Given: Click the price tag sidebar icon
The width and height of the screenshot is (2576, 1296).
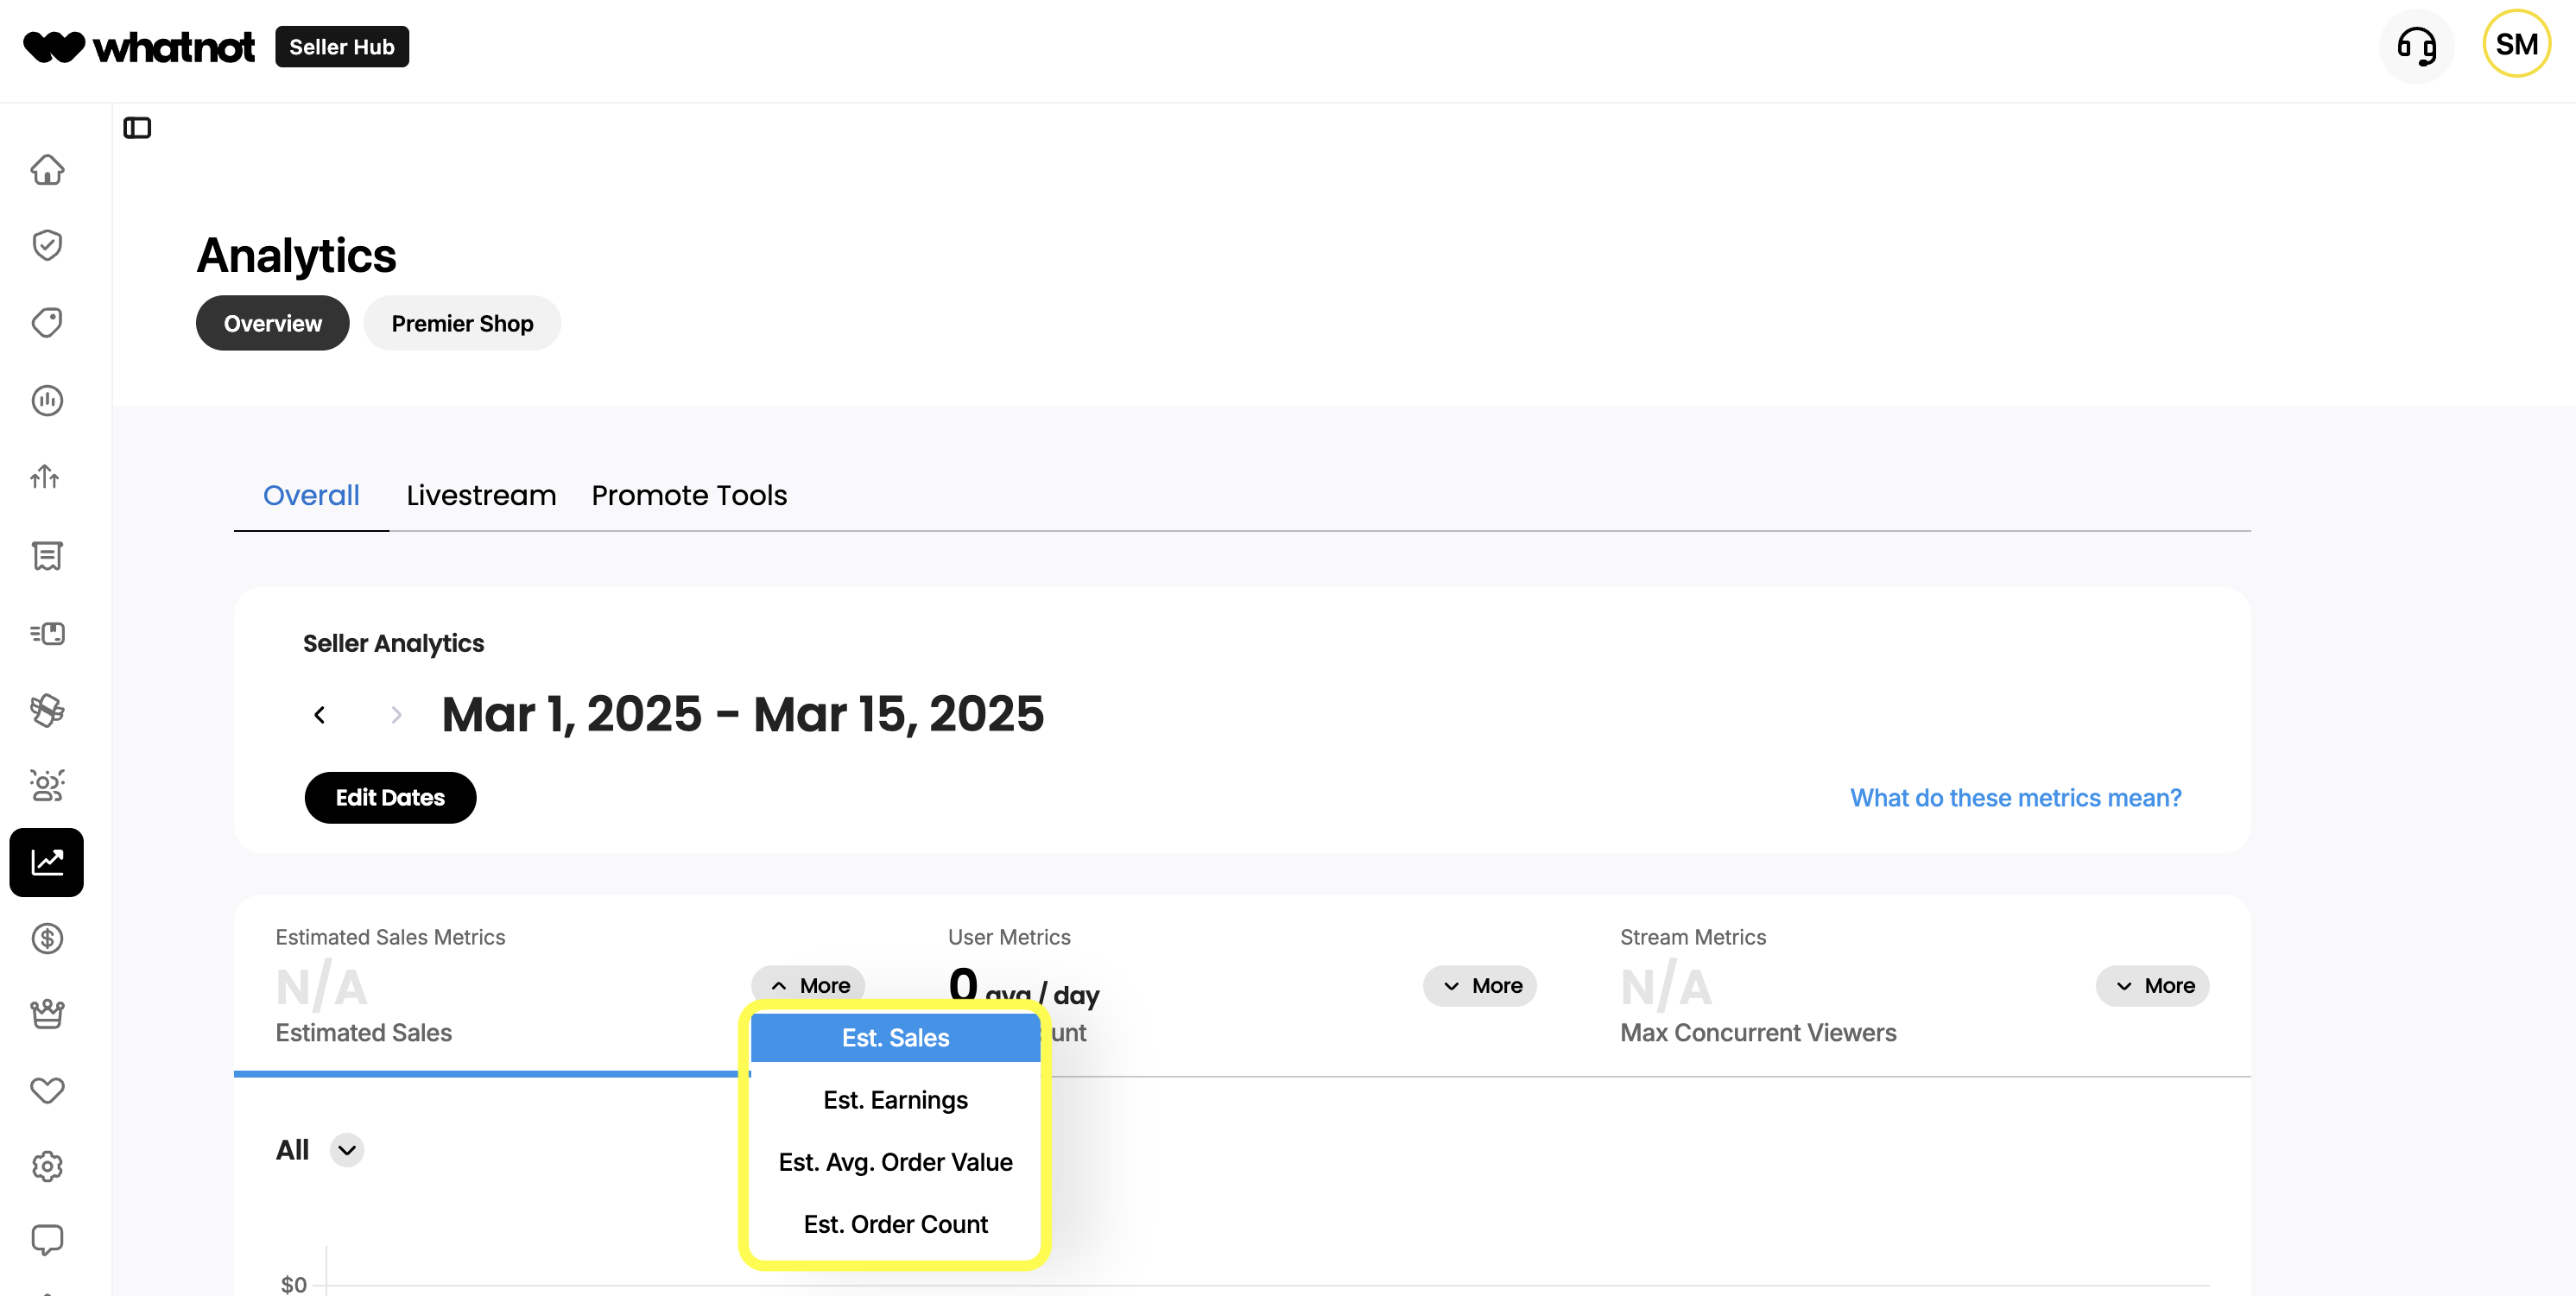Looking at the screenshot, I should tap(47, 323).
